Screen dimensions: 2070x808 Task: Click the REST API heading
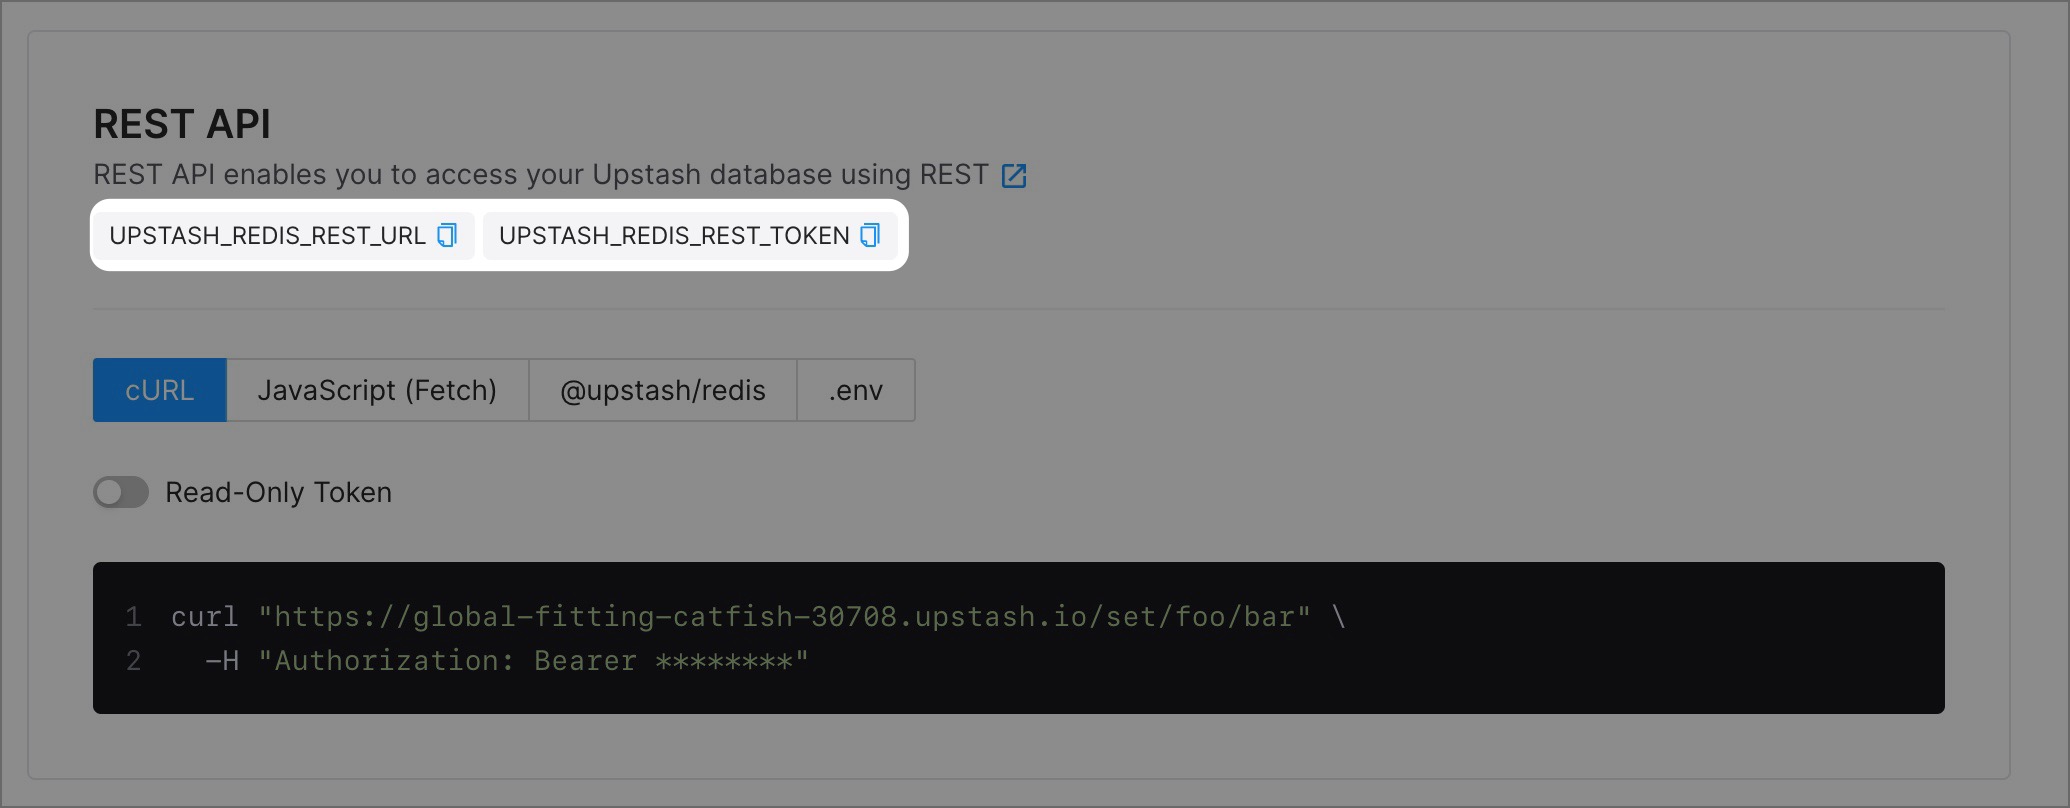pyautogui.click(x=182, y=124)
